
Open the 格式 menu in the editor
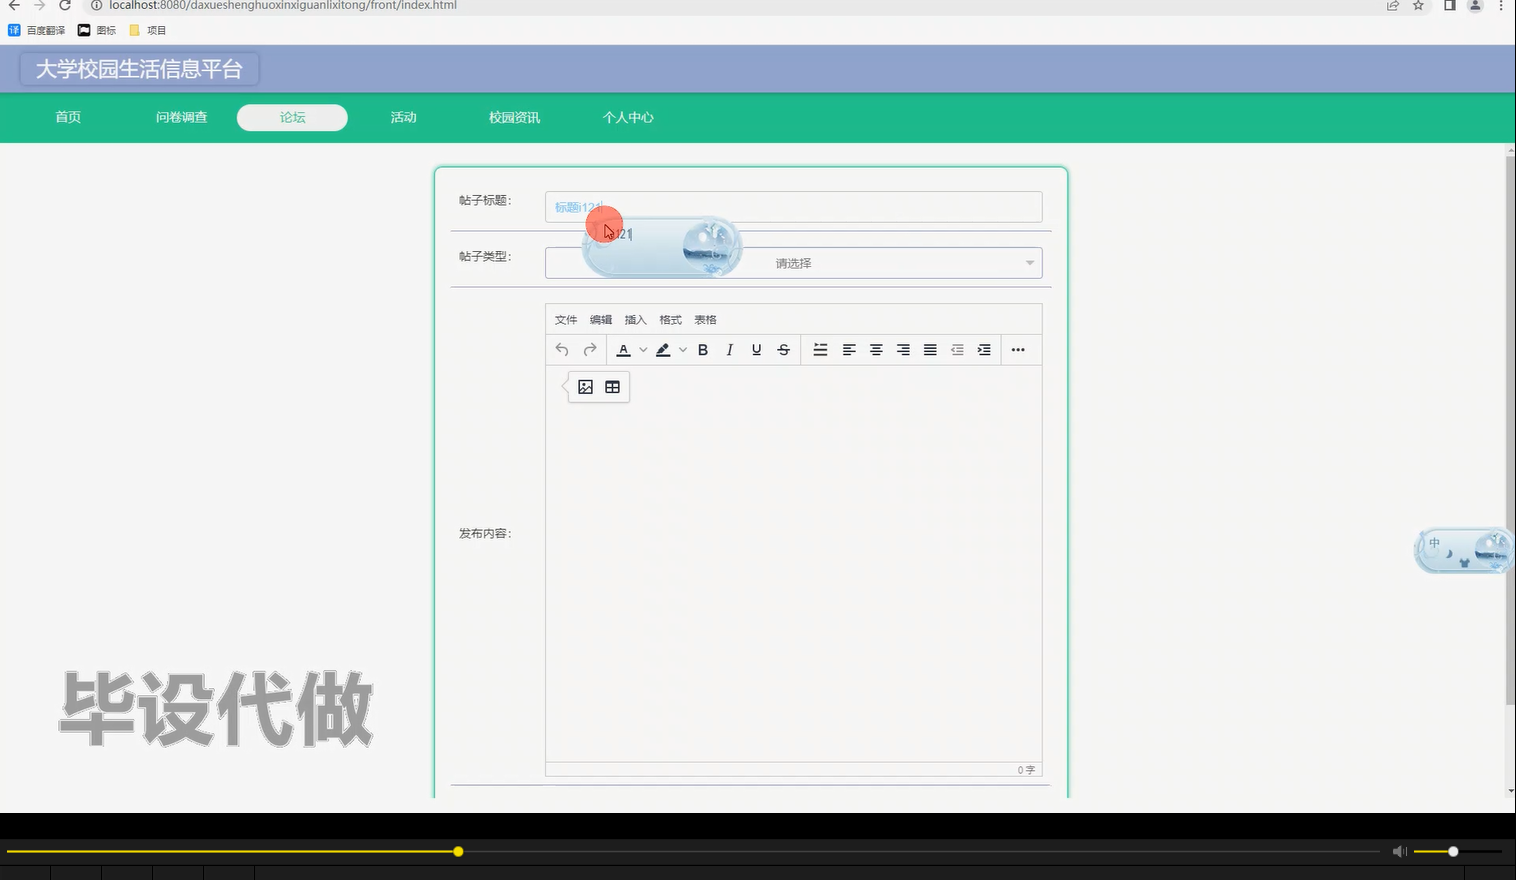(x=669, y=319)
